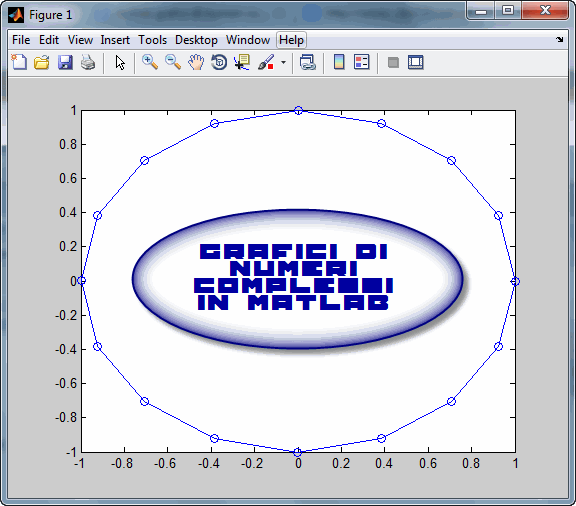Image resolution: width=576 pixels, height=506 pixels.
Task: Insert Colorbar from toolbar
Action: point(339,62)
